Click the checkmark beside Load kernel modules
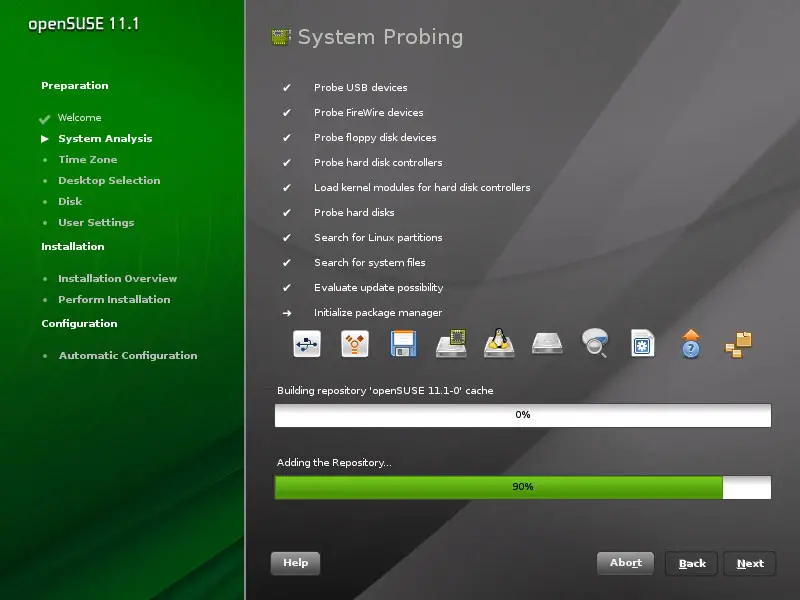This screenshot has height=600, width=800. [x=287, y=188]
